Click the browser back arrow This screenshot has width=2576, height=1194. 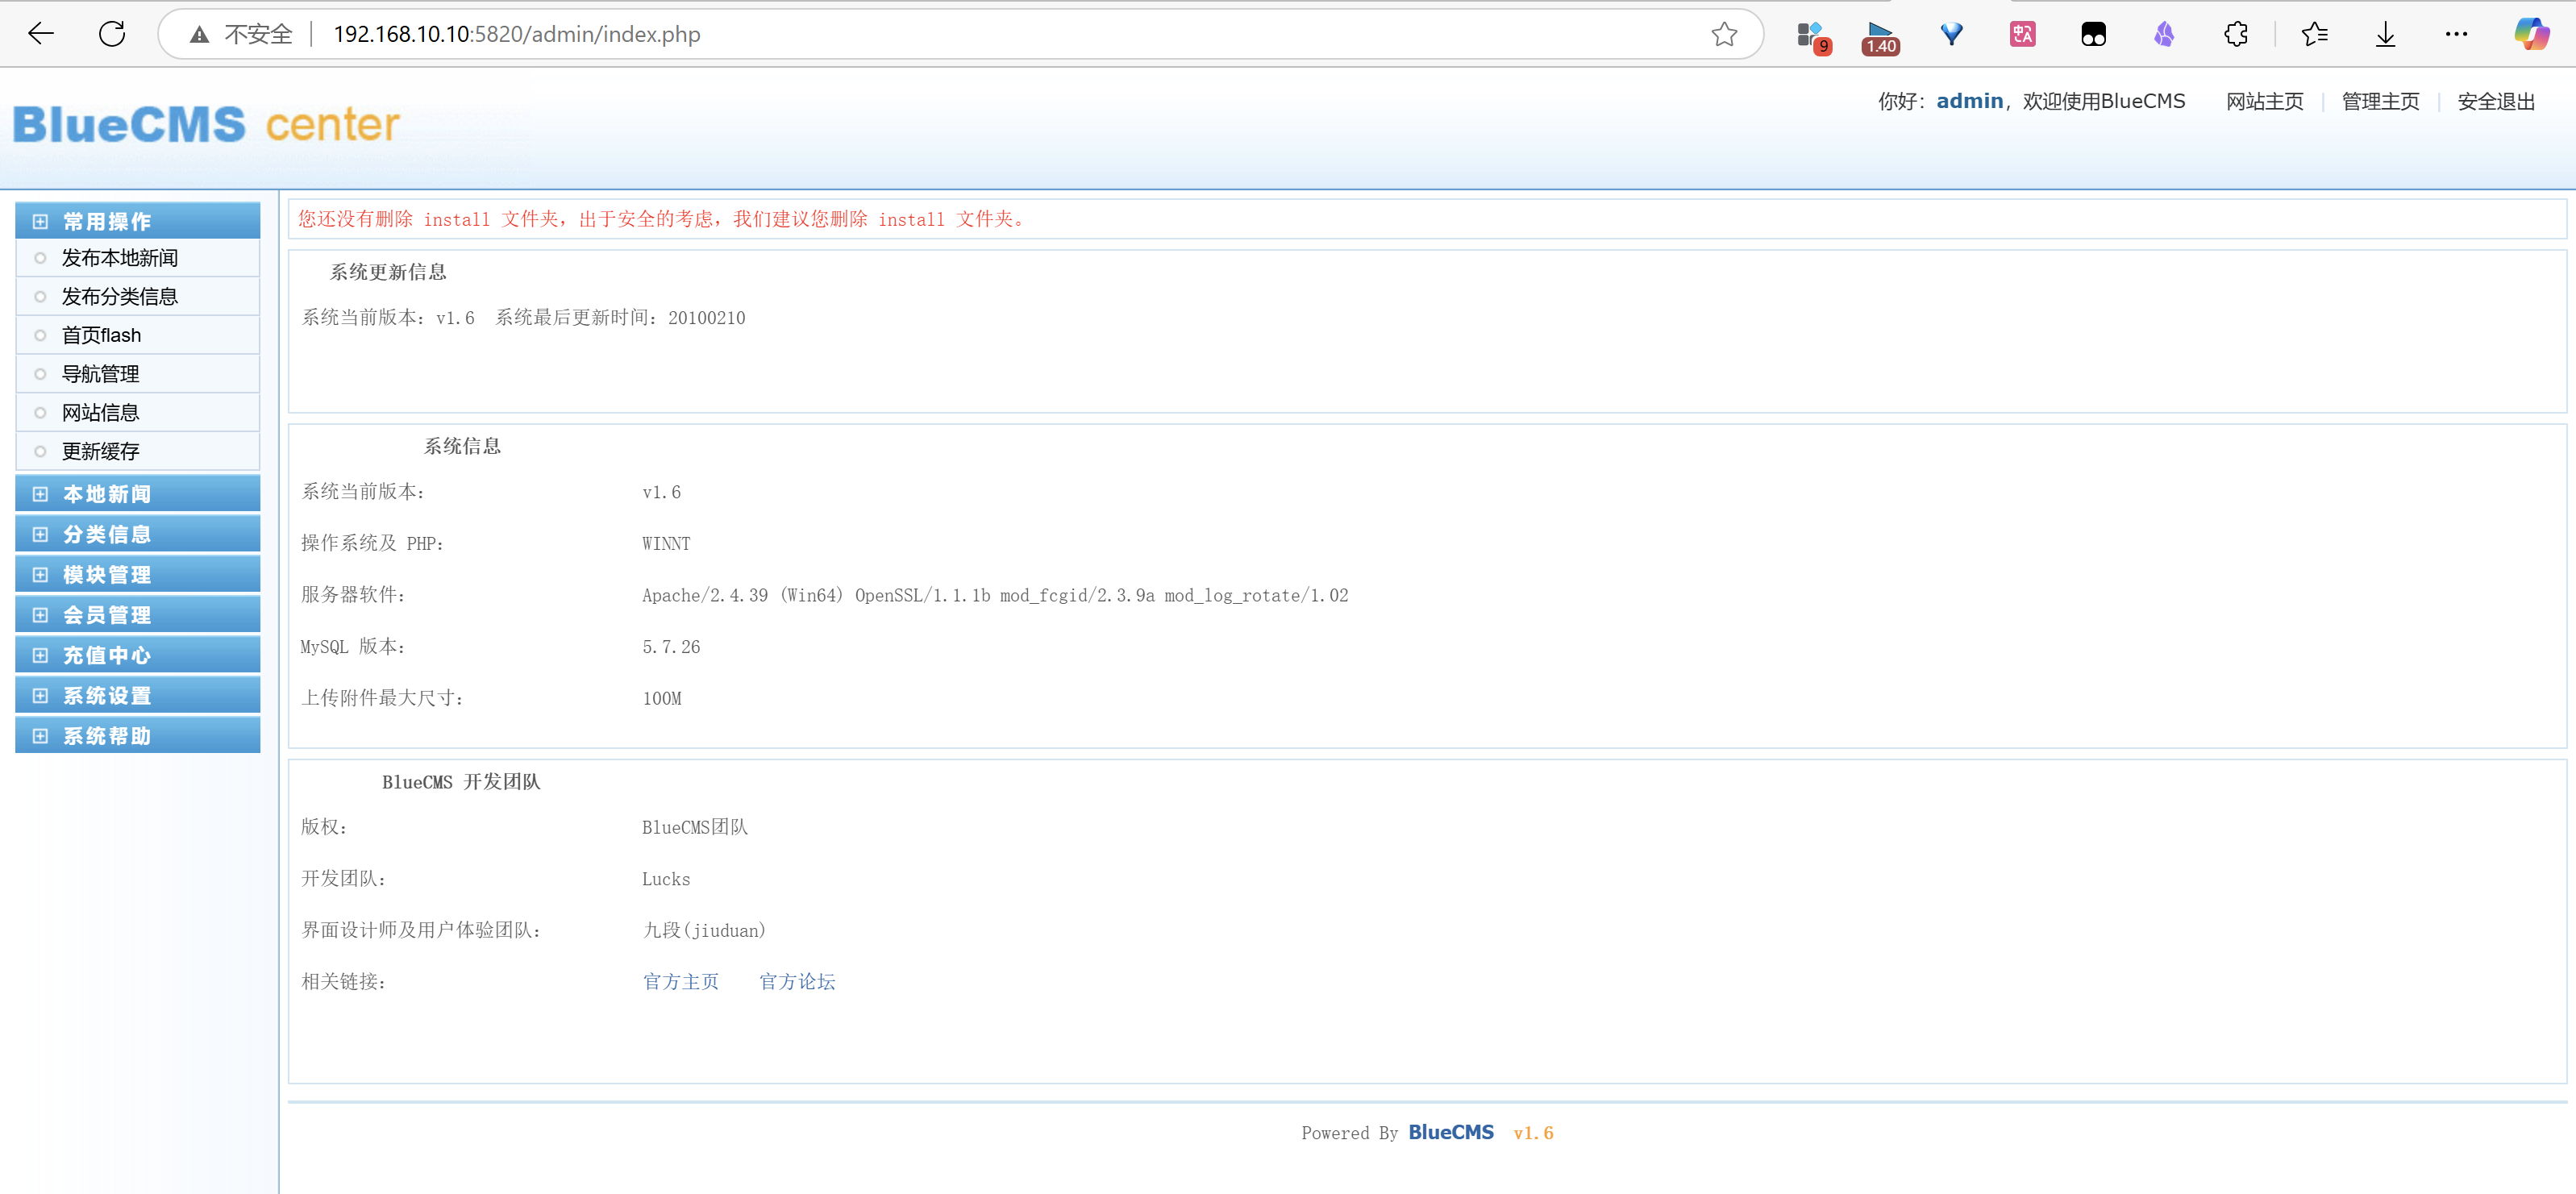41,34
